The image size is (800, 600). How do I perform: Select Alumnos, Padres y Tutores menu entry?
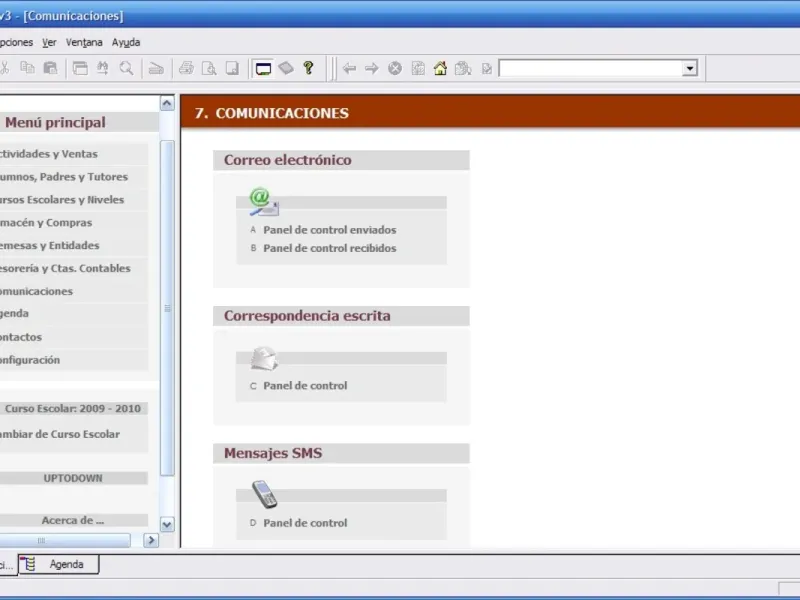pyautogui.click(x=74, y=177)
